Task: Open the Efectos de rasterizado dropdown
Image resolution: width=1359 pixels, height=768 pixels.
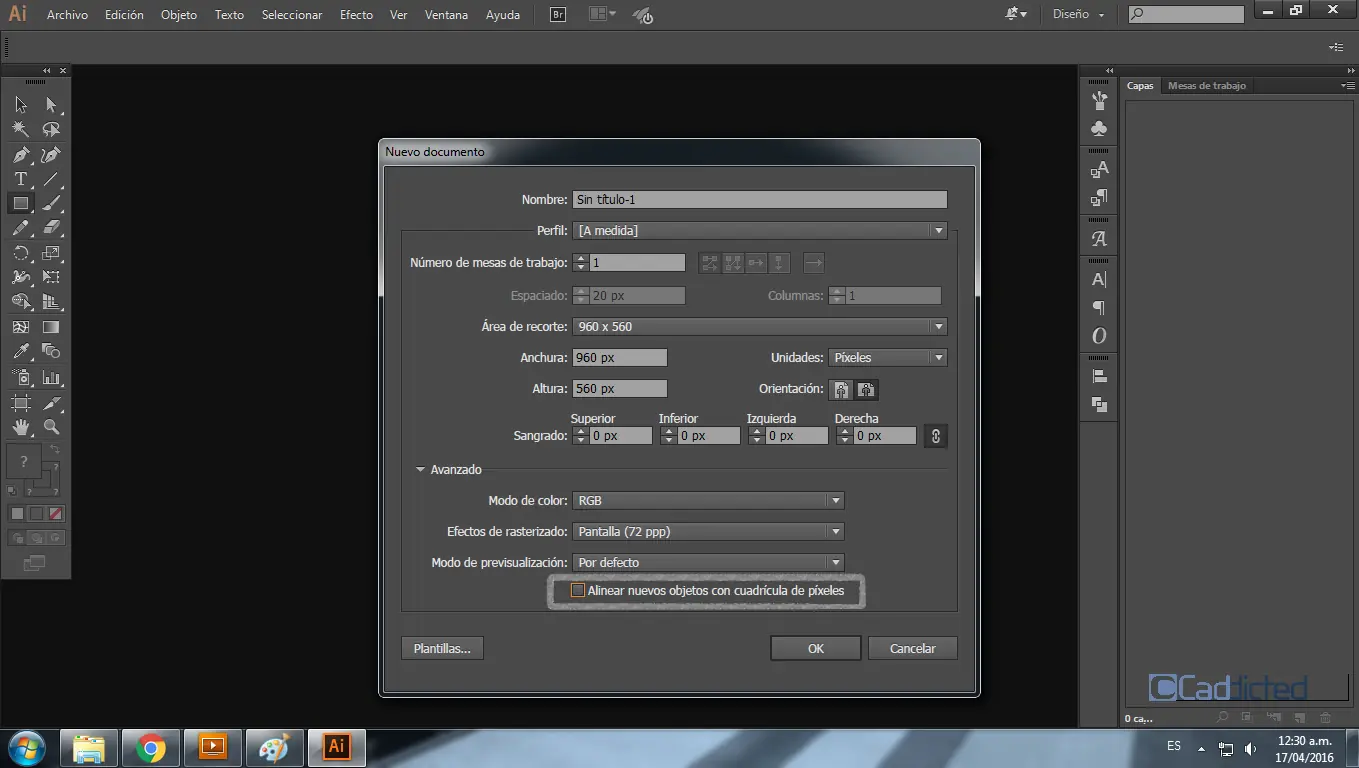Action: 709,531
